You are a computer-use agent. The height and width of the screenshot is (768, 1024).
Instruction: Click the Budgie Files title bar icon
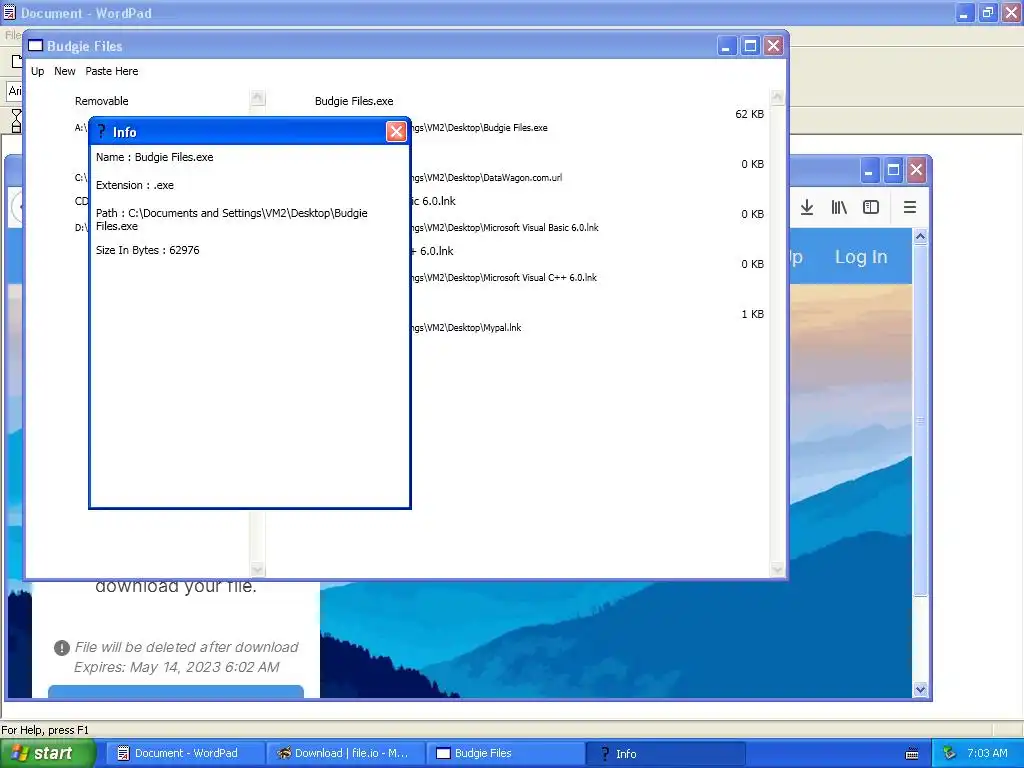click(x=35, y=46)
